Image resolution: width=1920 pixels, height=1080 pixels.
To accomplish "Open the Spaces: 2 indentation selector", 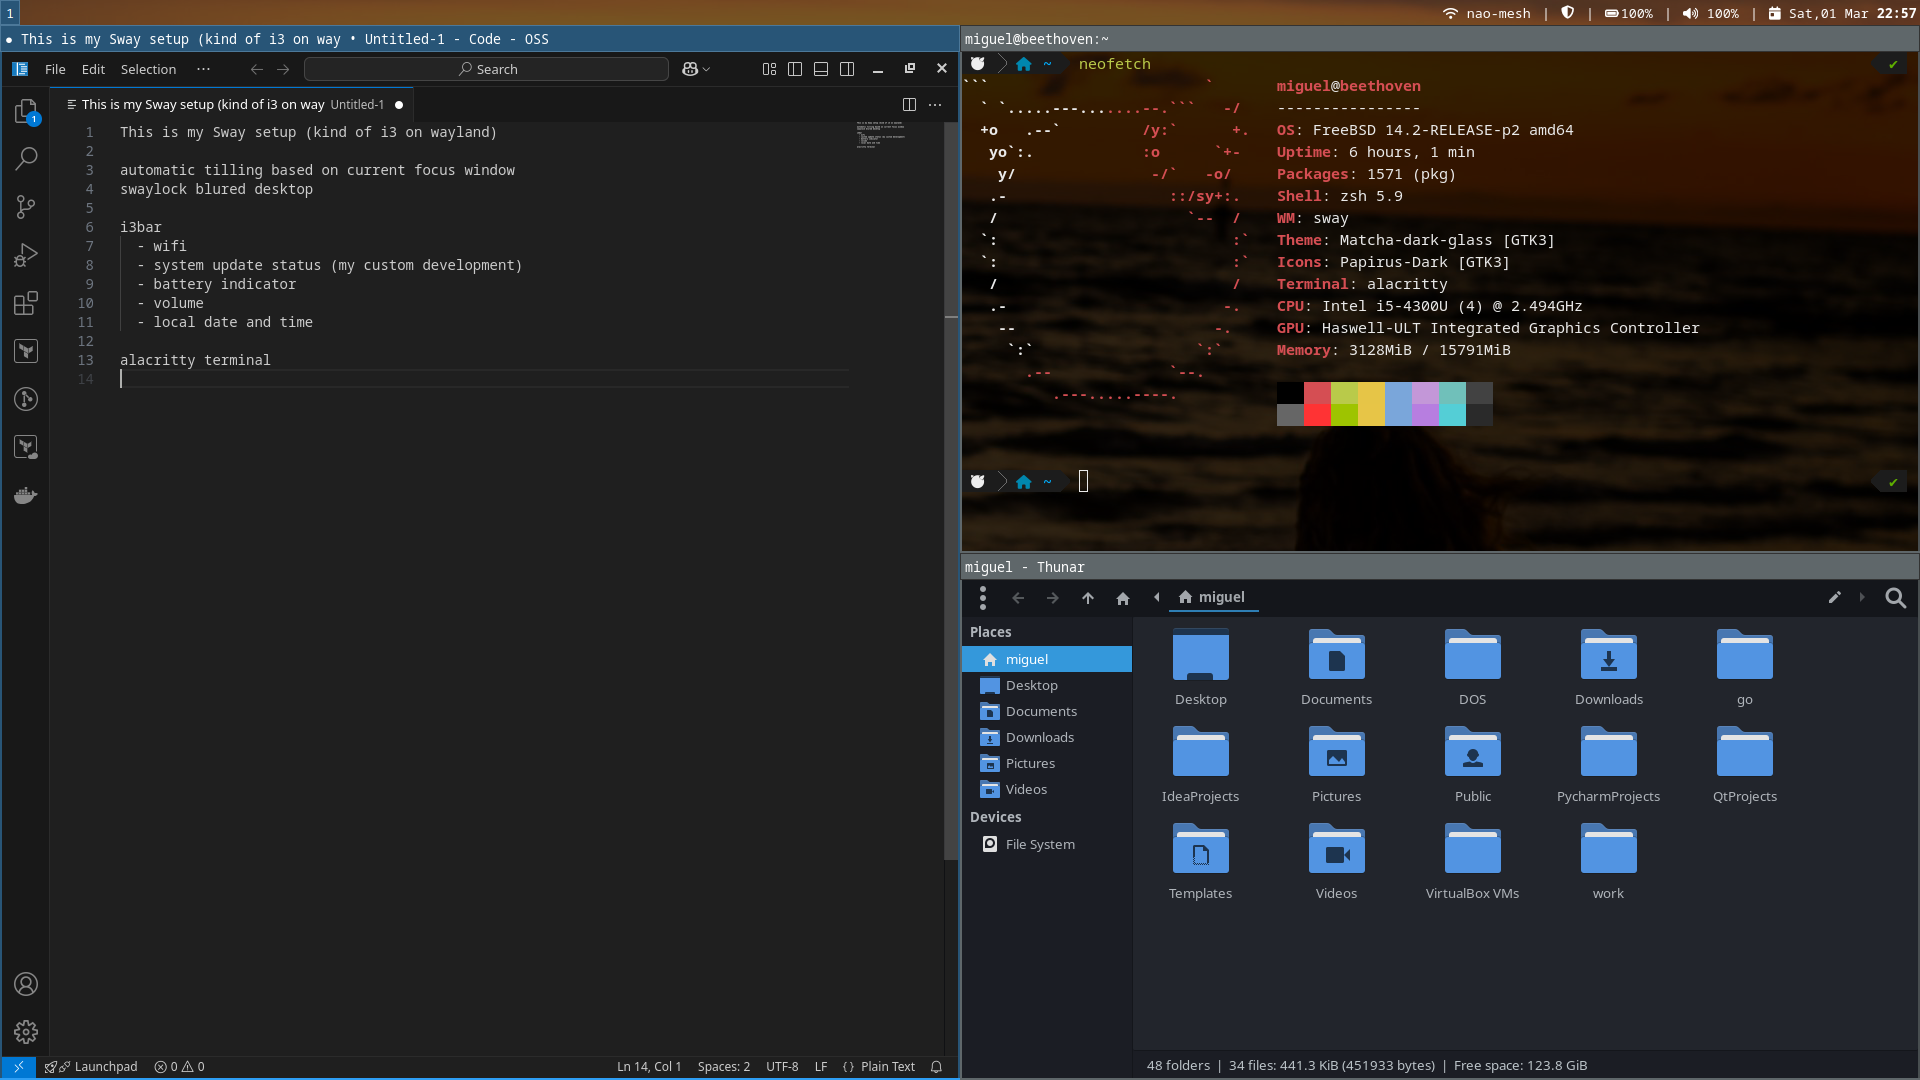I will coord(723,1067).
